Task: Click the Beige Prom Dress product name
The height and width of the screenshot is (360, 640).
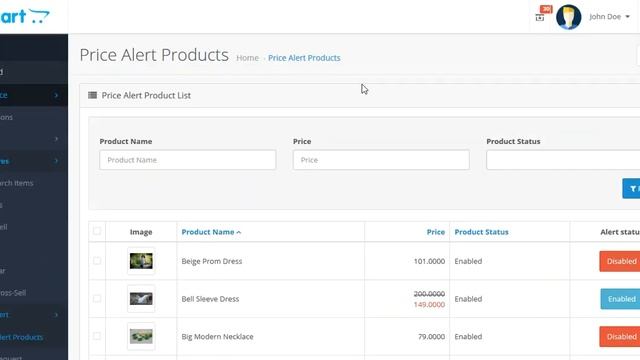Action: click(212, 261)
